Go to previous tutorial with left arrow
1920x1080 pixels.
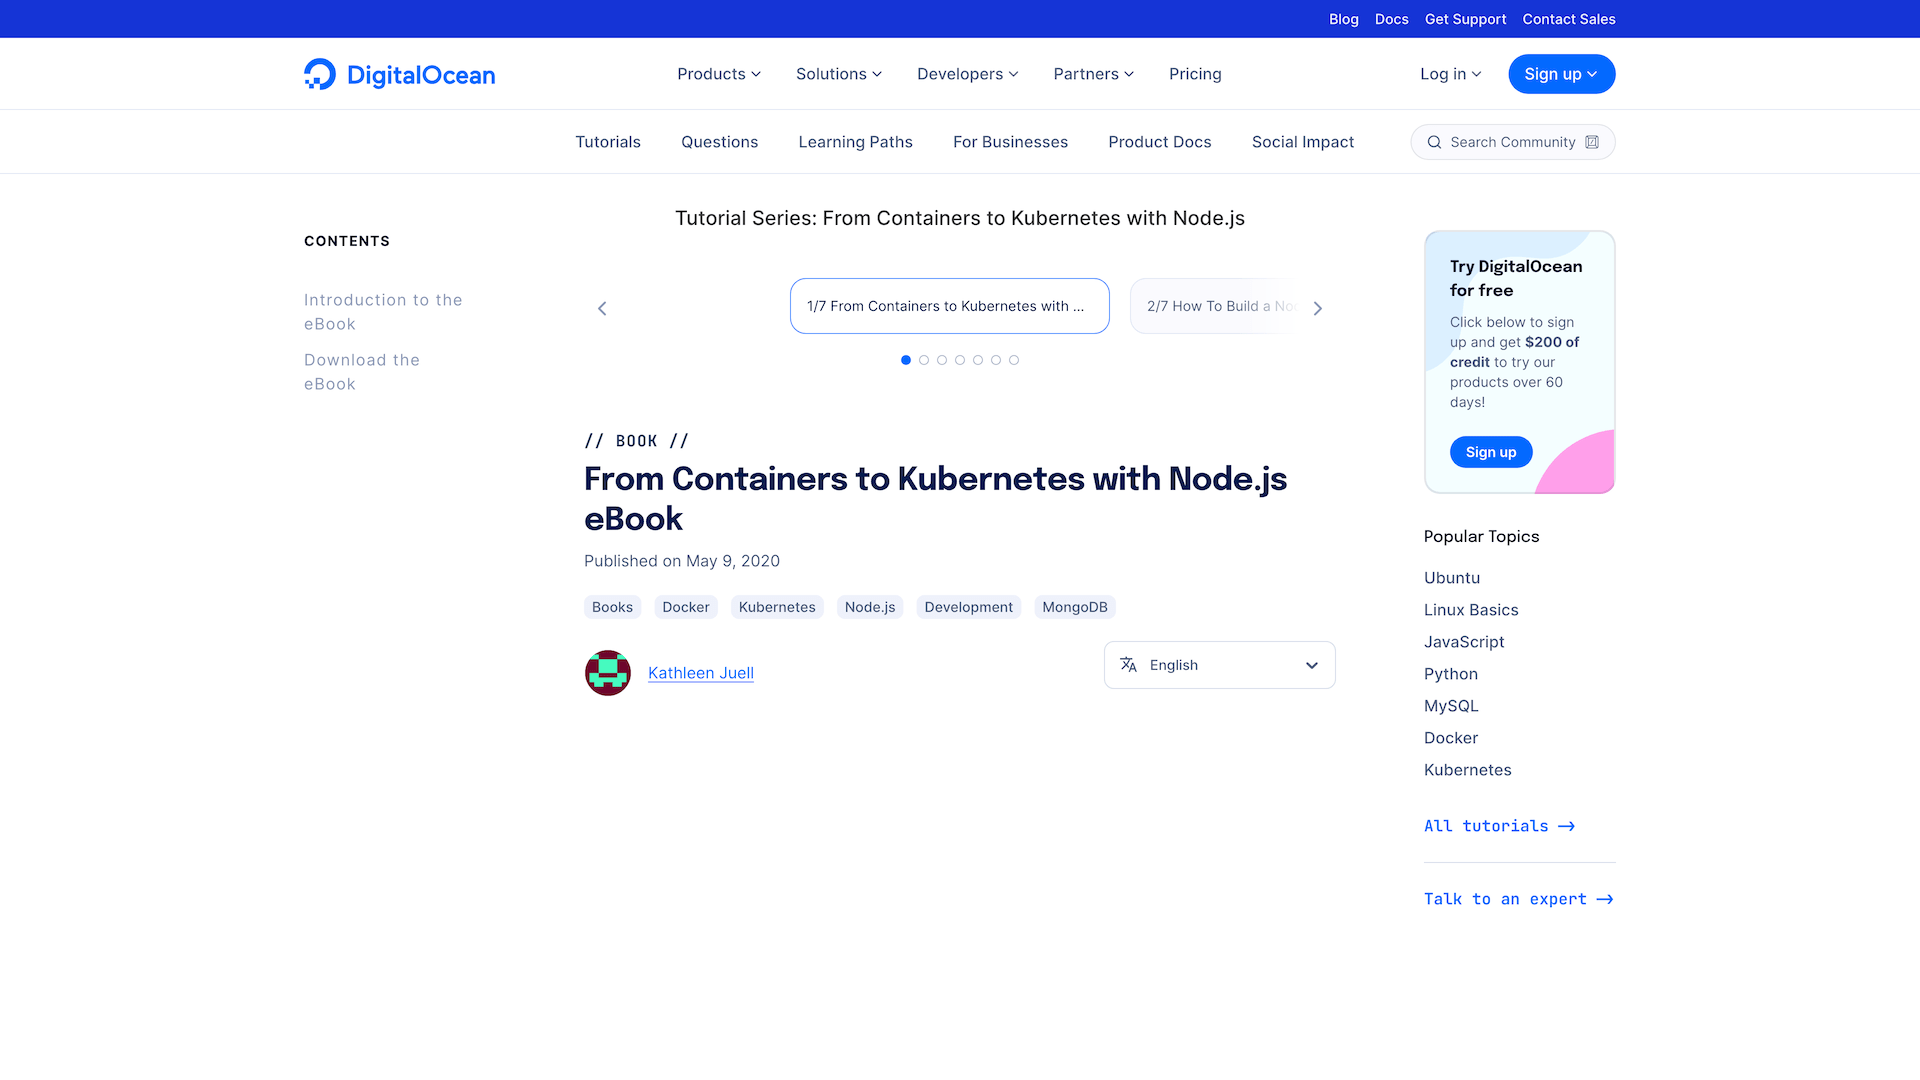[x=602, y=308]
